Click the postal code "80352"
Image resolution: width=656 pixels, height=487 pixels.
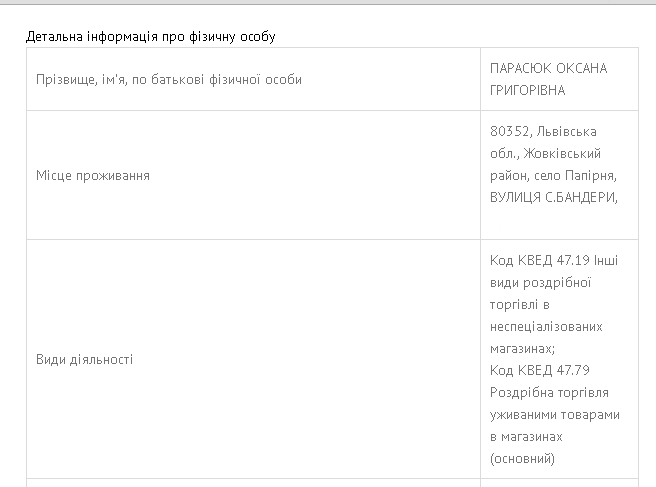pos(509,131)
